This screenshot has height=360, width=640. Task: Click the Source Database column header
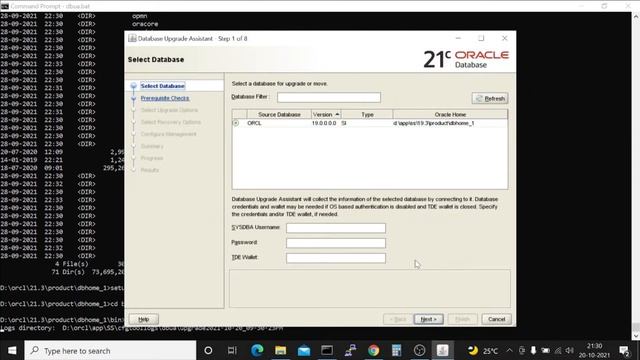[279, 114]
